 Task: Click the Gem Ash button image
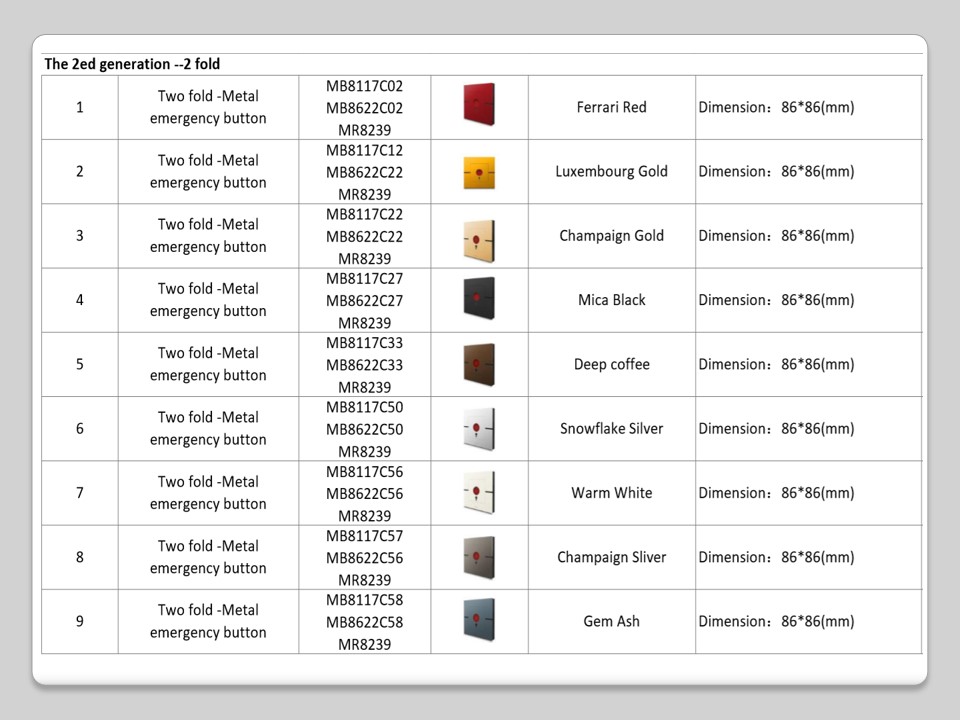[x=479, y=619]
